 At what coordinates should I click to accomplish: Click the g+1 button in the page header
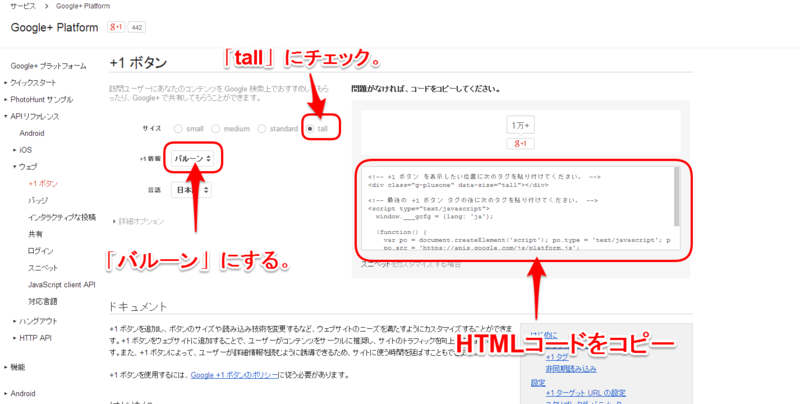click(x=116, y=27)
